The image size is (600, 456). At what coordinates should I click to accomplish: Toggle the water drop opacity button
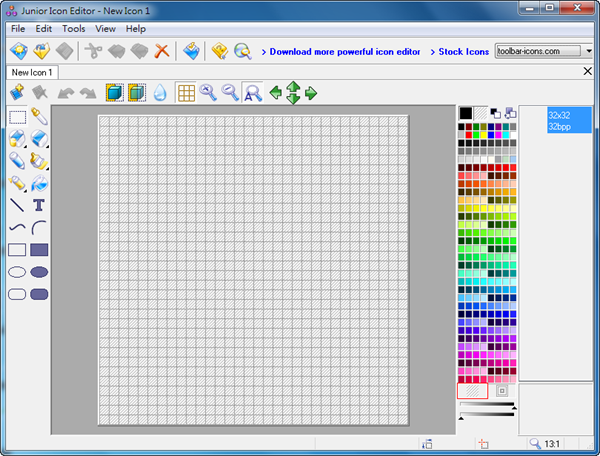click(160, 93)
